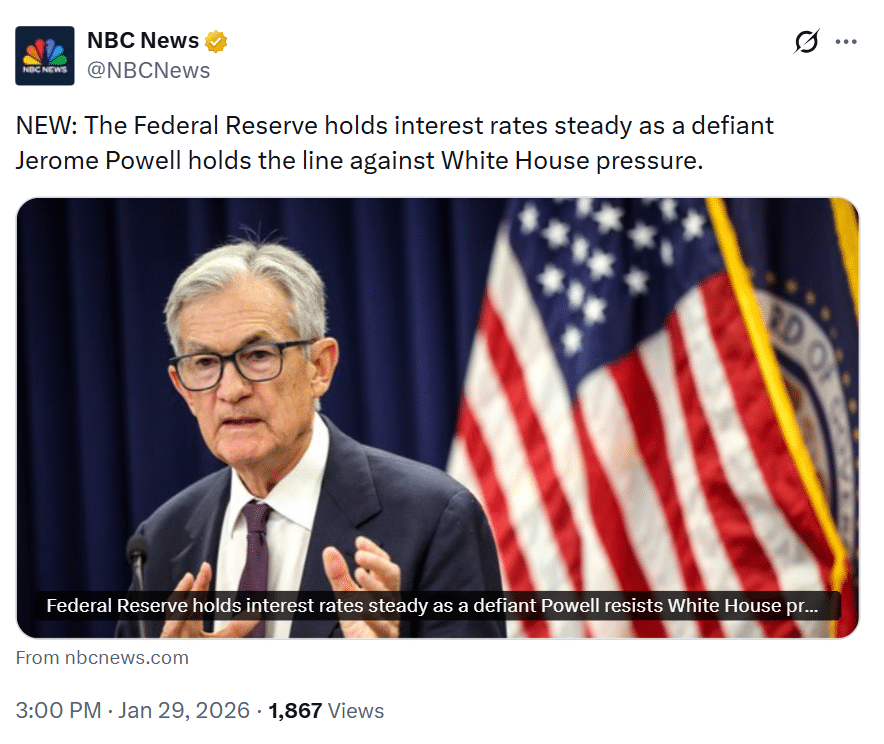The height and width of the screenshot is (744, 884).
Task: Click the Jan 29, 2026 date
Action: pyautogui.click(x=184, y=711)
